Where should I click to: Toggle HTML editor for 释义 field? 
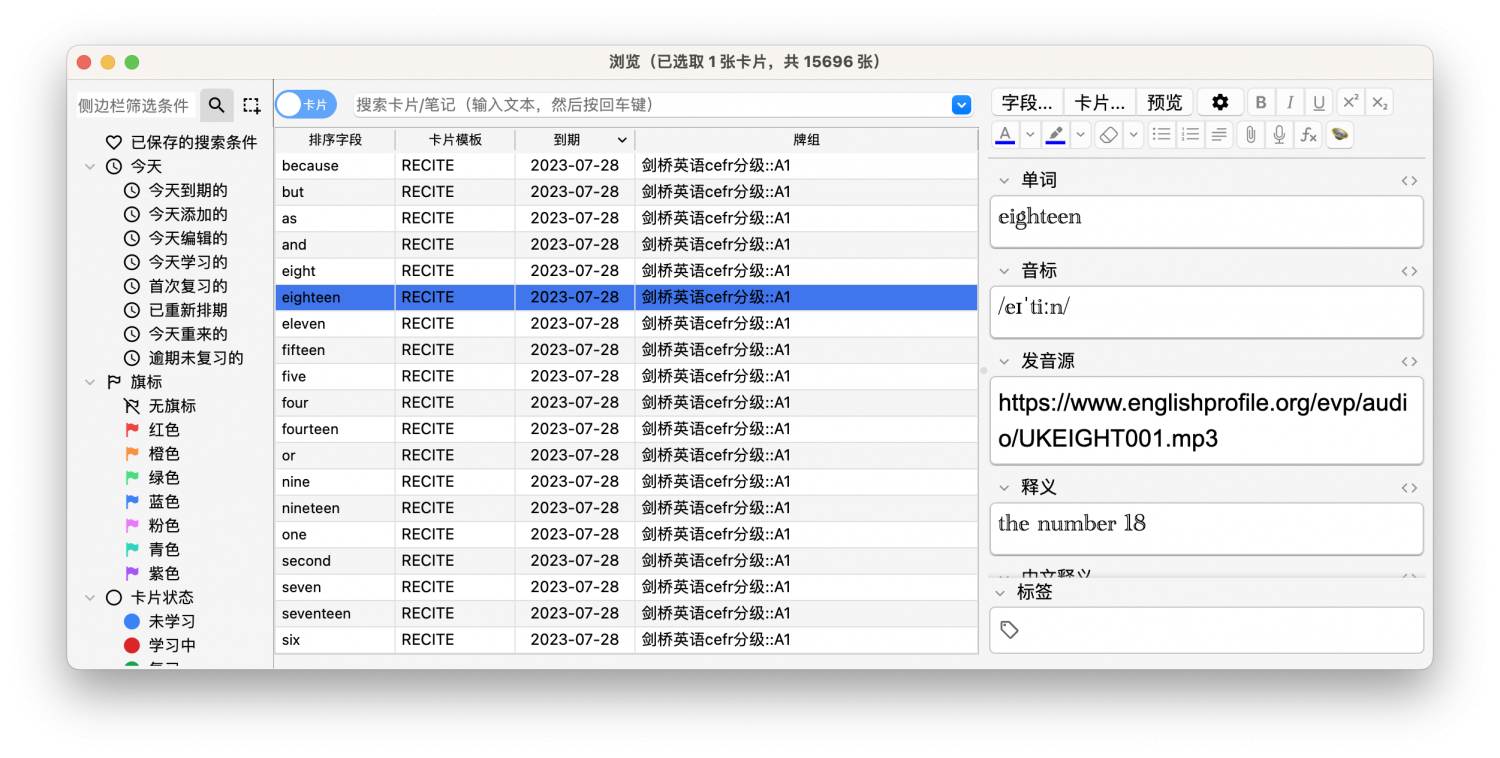[1409, 488]
